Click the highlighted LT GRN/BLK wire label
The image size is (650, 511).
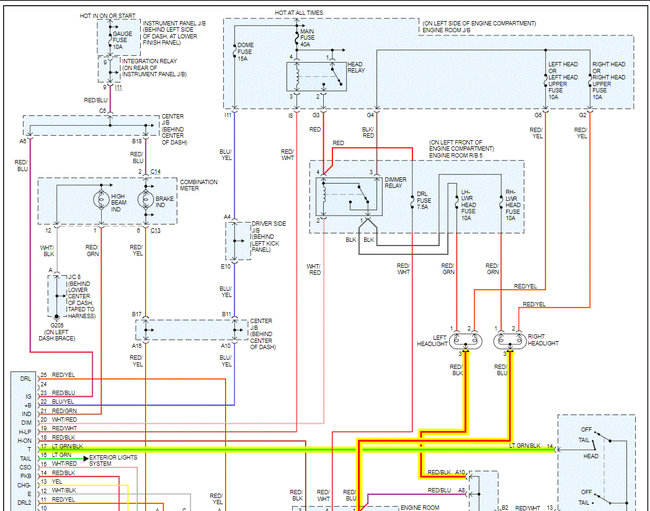tap(524, 446)
